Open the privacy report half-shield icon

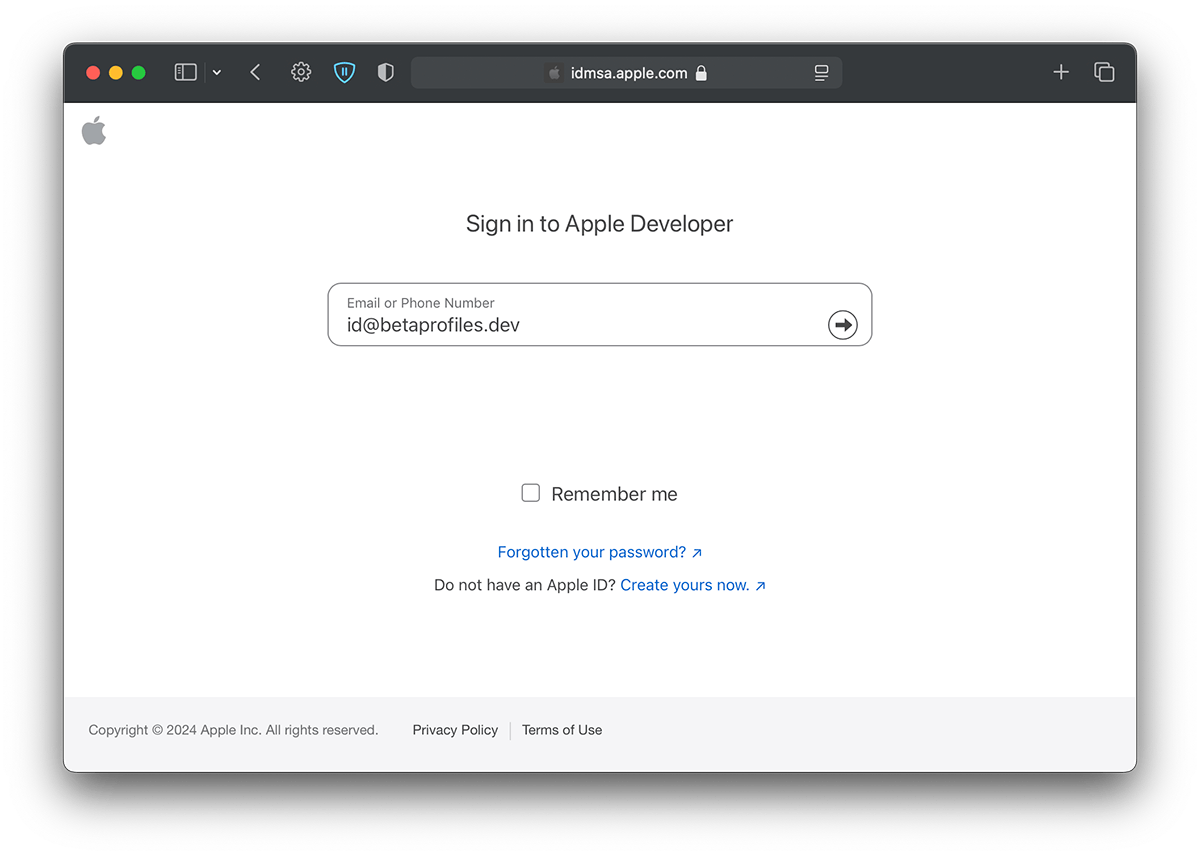(x=386, y=72)
